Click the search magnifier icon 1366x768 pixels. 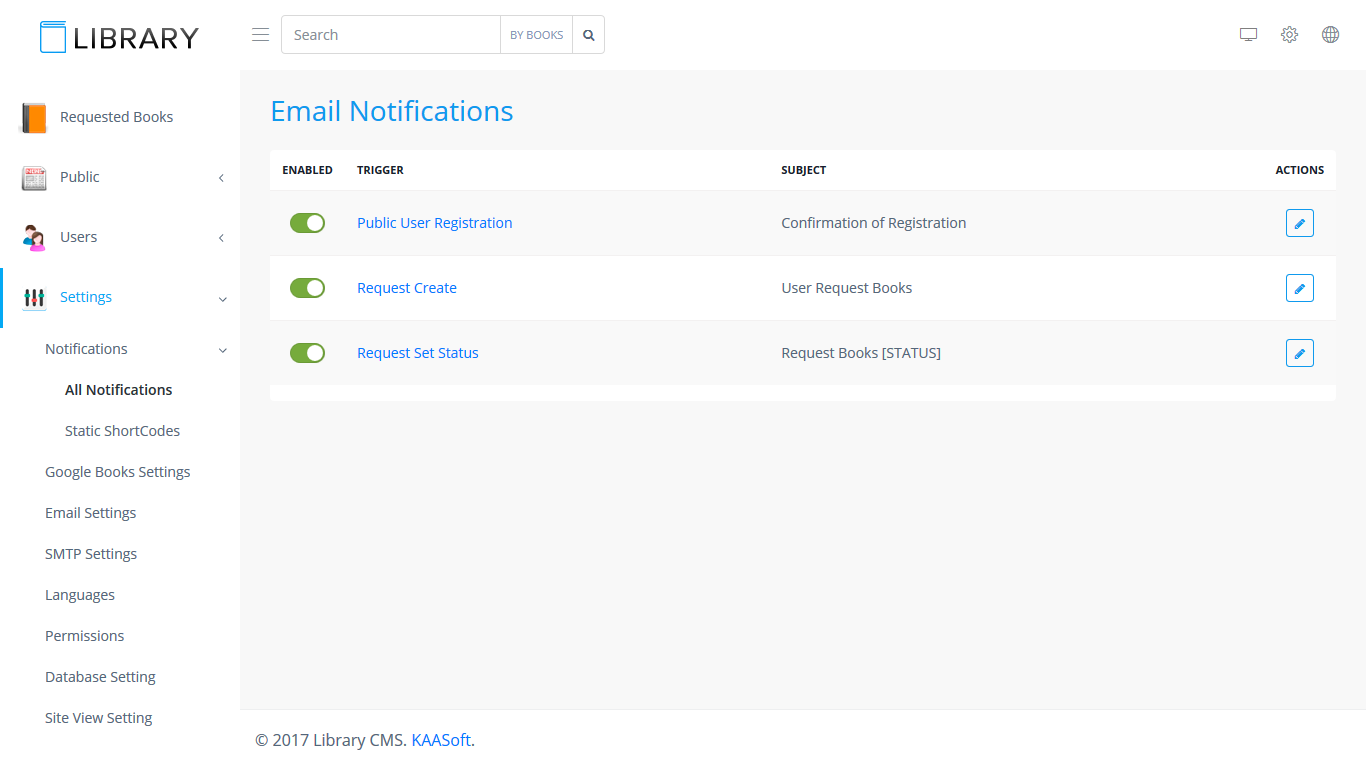click(x=589, y=35)
